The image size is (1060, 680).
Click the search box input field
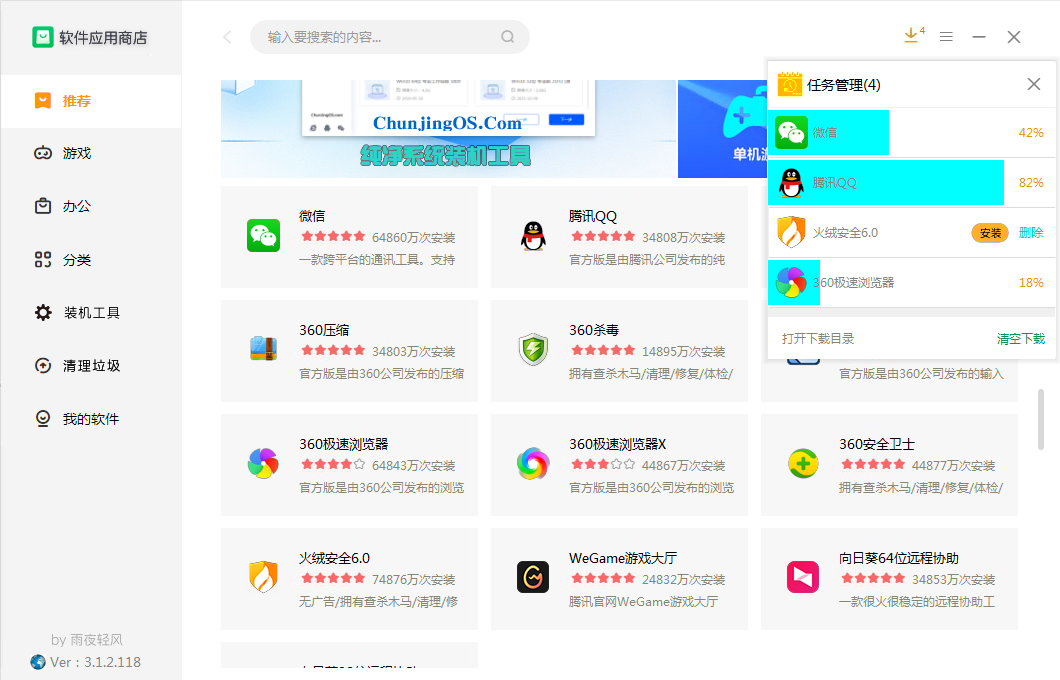coord(389,37)
